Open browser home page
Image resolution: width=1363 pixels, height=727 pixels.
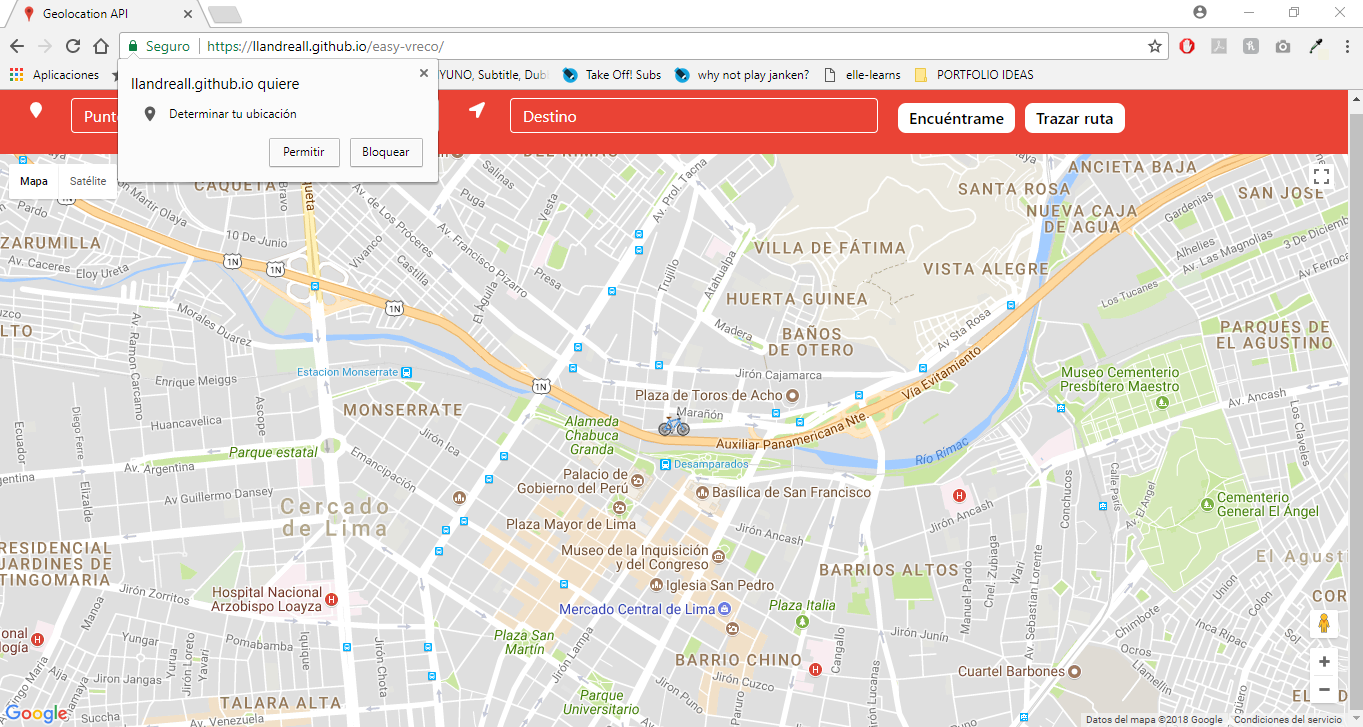pos(101,46)
